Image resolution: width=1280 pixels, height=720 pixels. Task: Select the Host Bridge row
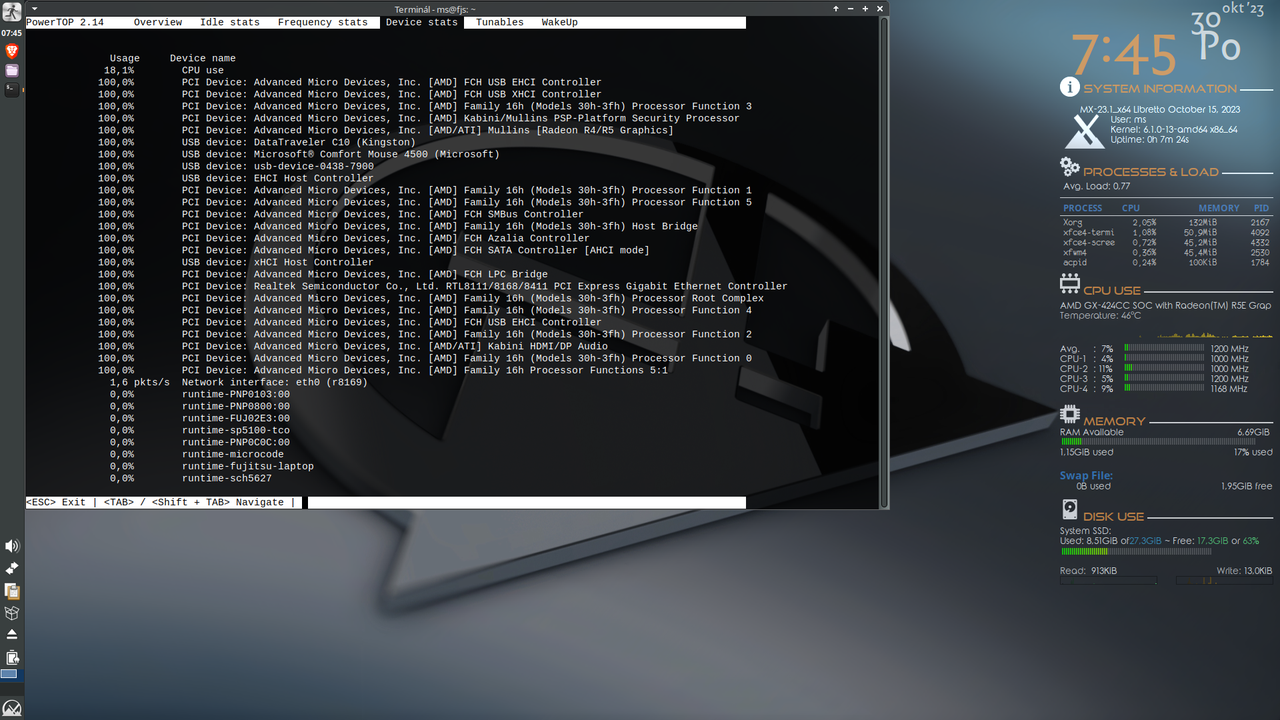(x=398, y=226)
